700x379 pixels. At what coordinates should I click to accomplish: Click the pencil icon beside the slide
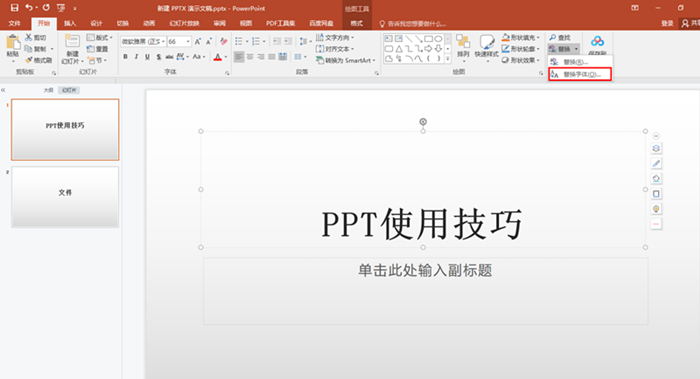point(656,163)
